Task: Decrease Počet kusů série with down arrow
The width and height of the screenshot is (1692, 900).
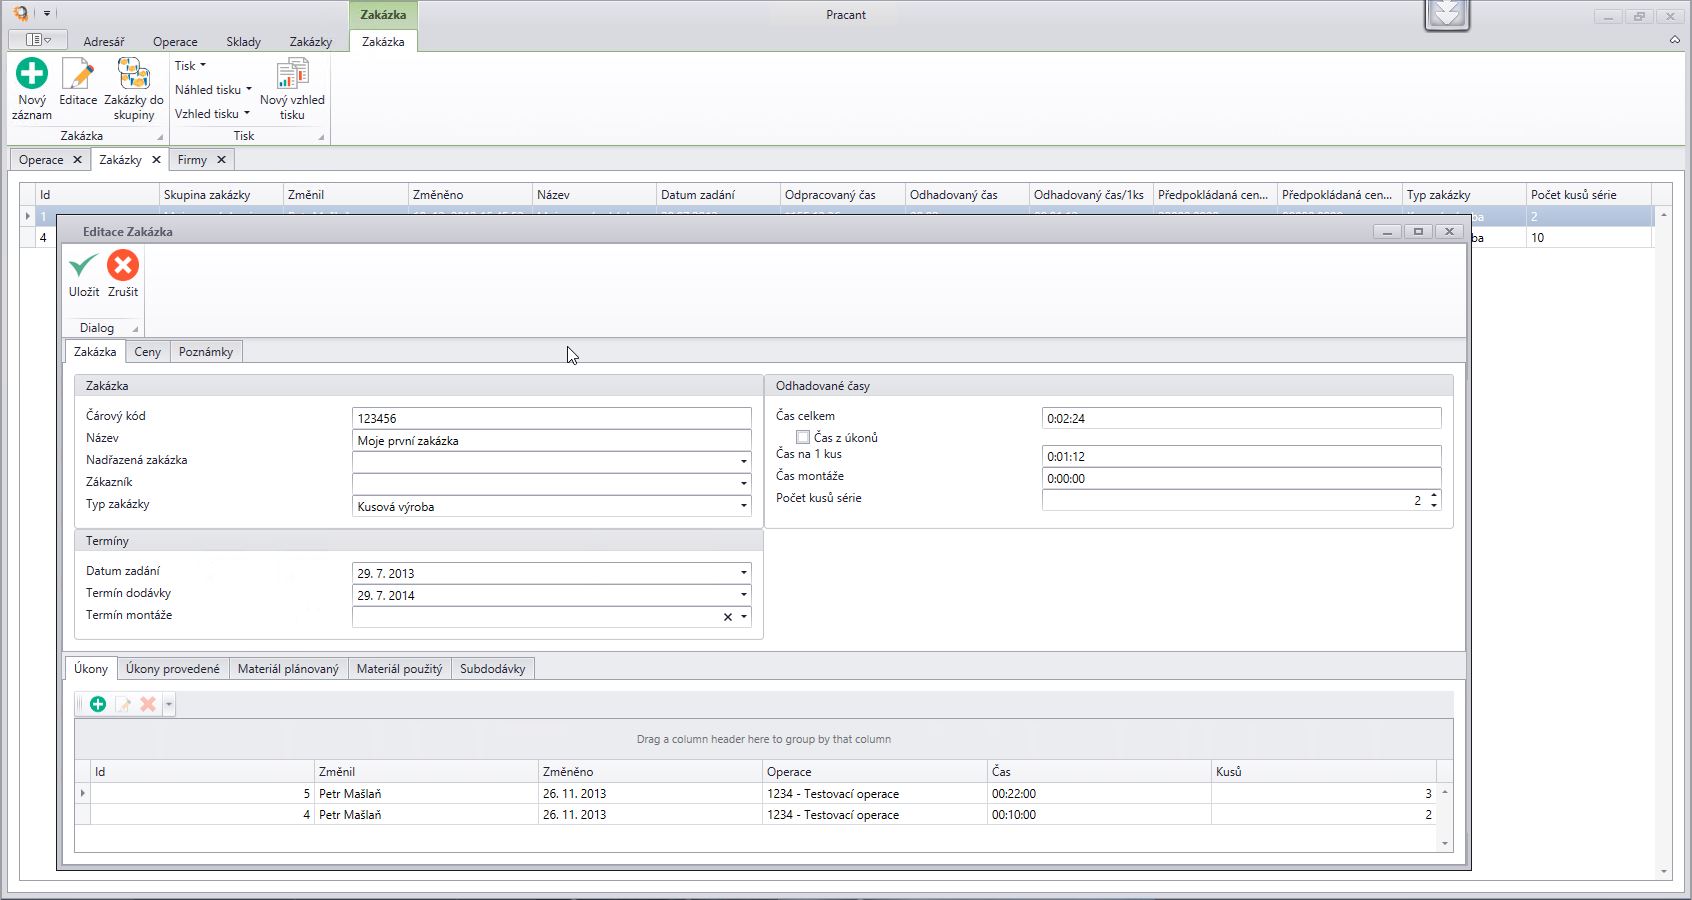Action: click(1434, 506)
